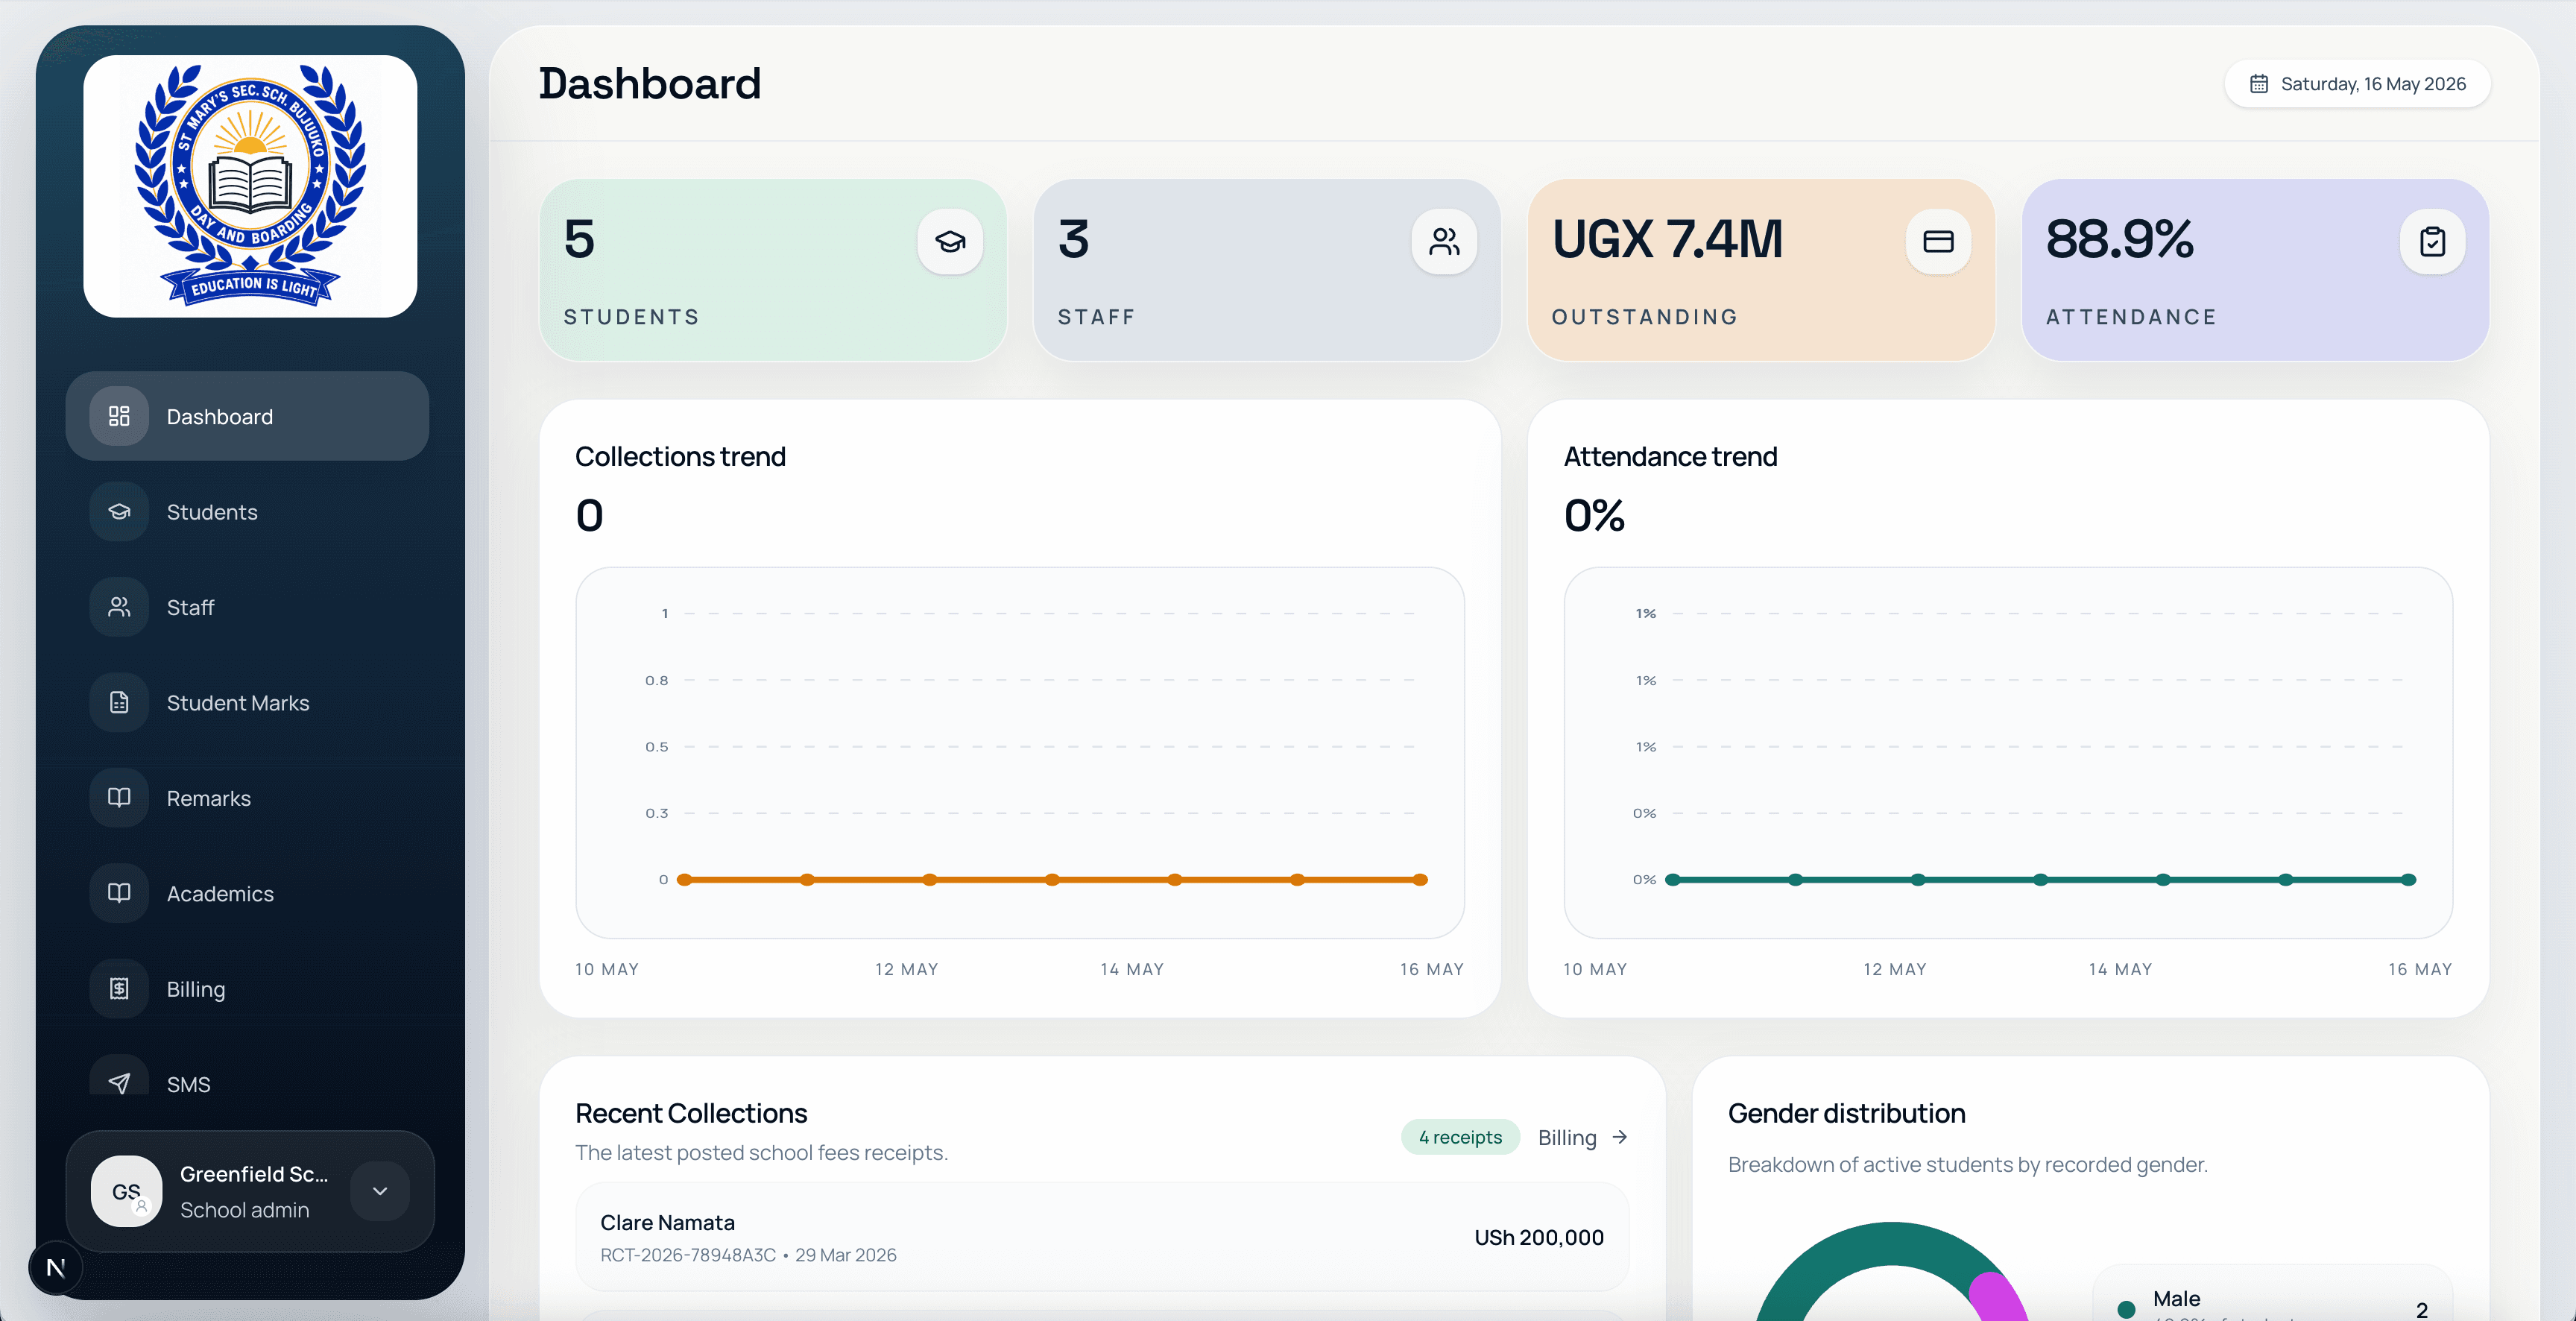Click the 4 receipts badge
2576x1321 pixels.
point(1460,1137)
